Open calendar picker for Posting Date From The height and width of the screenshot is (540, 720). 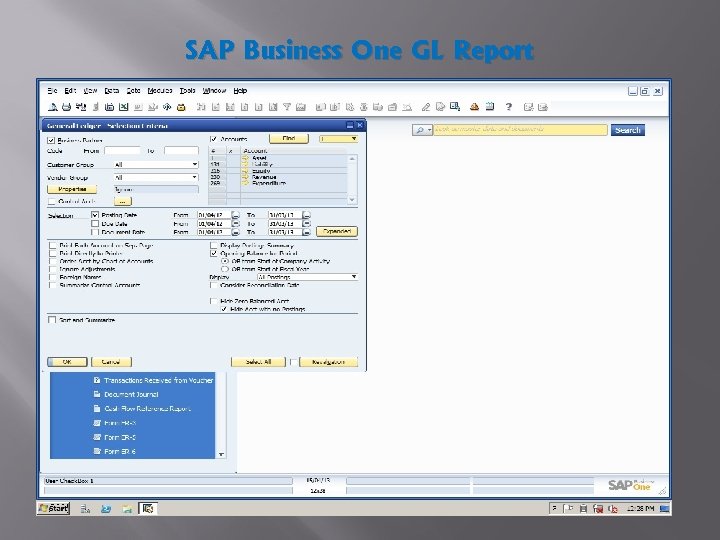(236, 215)
